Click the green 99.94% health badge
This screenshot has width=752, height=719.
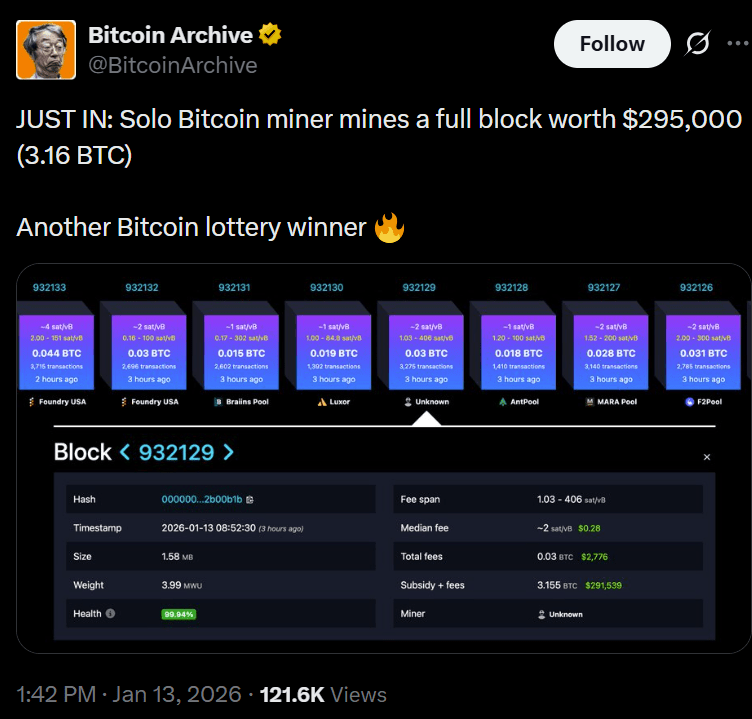[x=178, y=614]
